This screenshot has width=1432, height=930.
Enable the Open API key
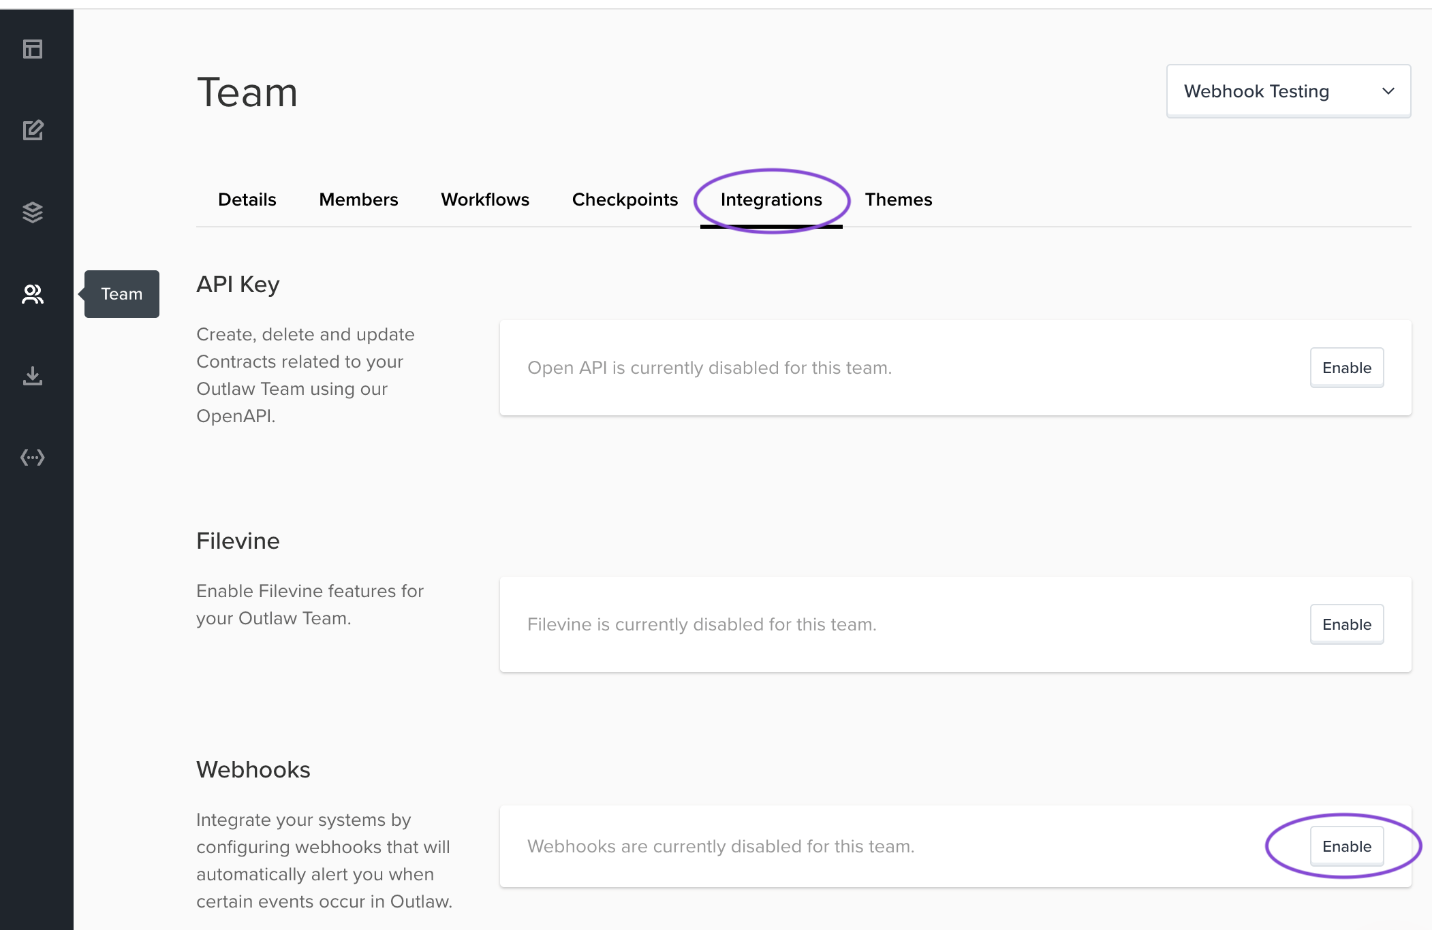coord(1346,368)
